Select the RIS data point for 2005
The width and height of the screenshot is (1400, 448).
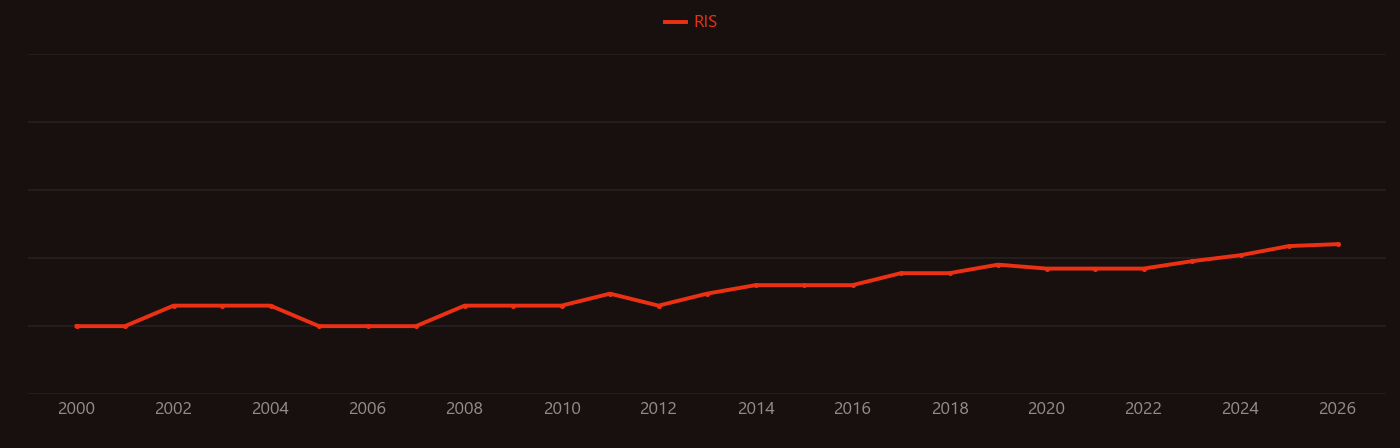click(x=319, y=326)
